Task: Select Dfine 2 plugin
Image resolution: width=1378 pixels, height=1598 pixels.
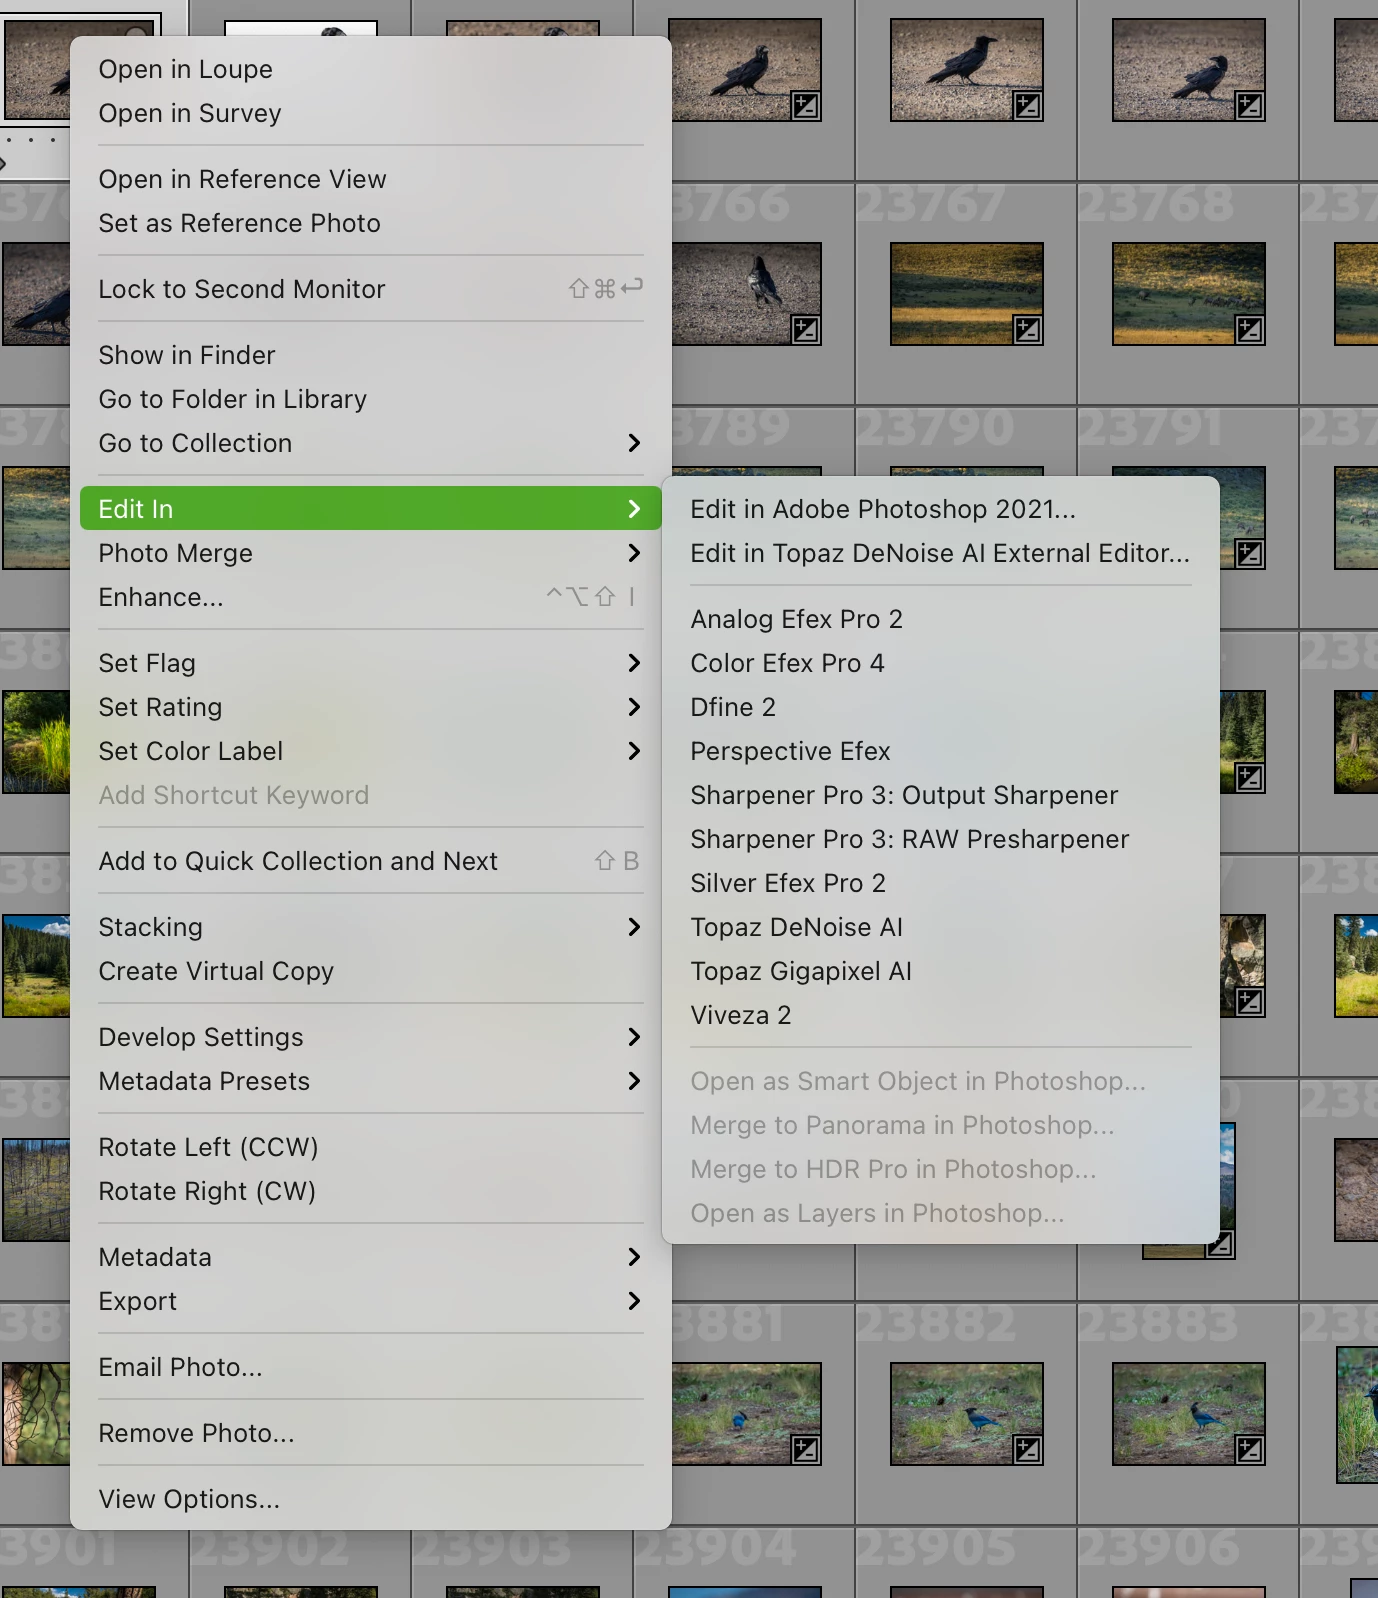Action: (941, 707)
